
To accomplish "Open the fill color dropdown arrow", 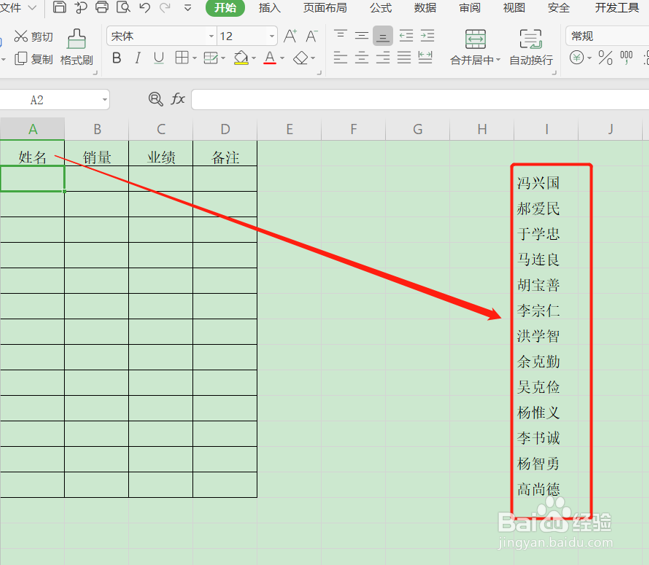I will click(x=254, y=58).
